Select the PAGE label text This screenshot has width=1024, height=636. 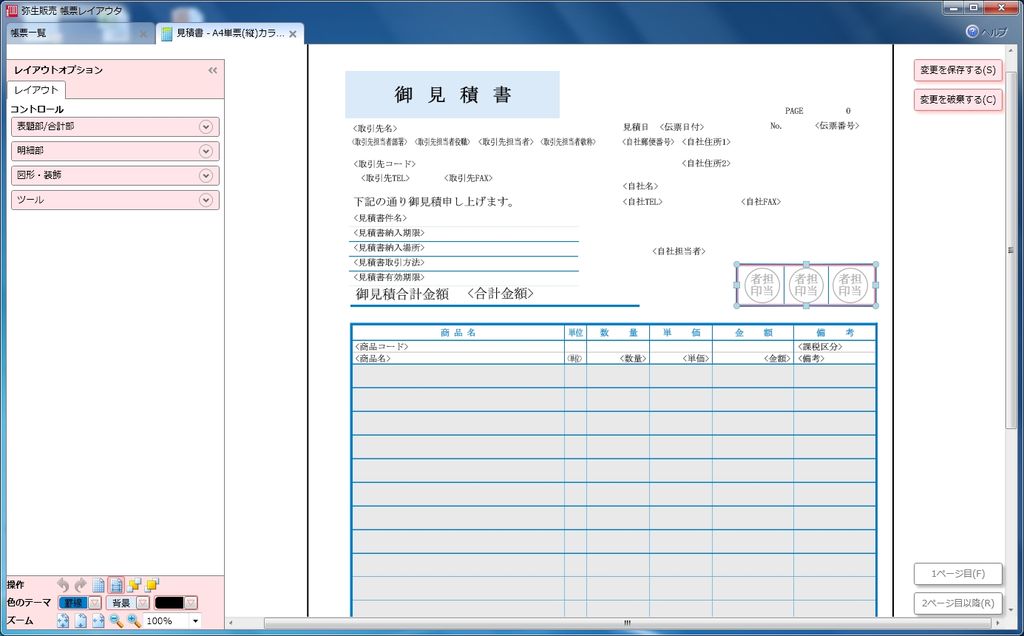794,111
